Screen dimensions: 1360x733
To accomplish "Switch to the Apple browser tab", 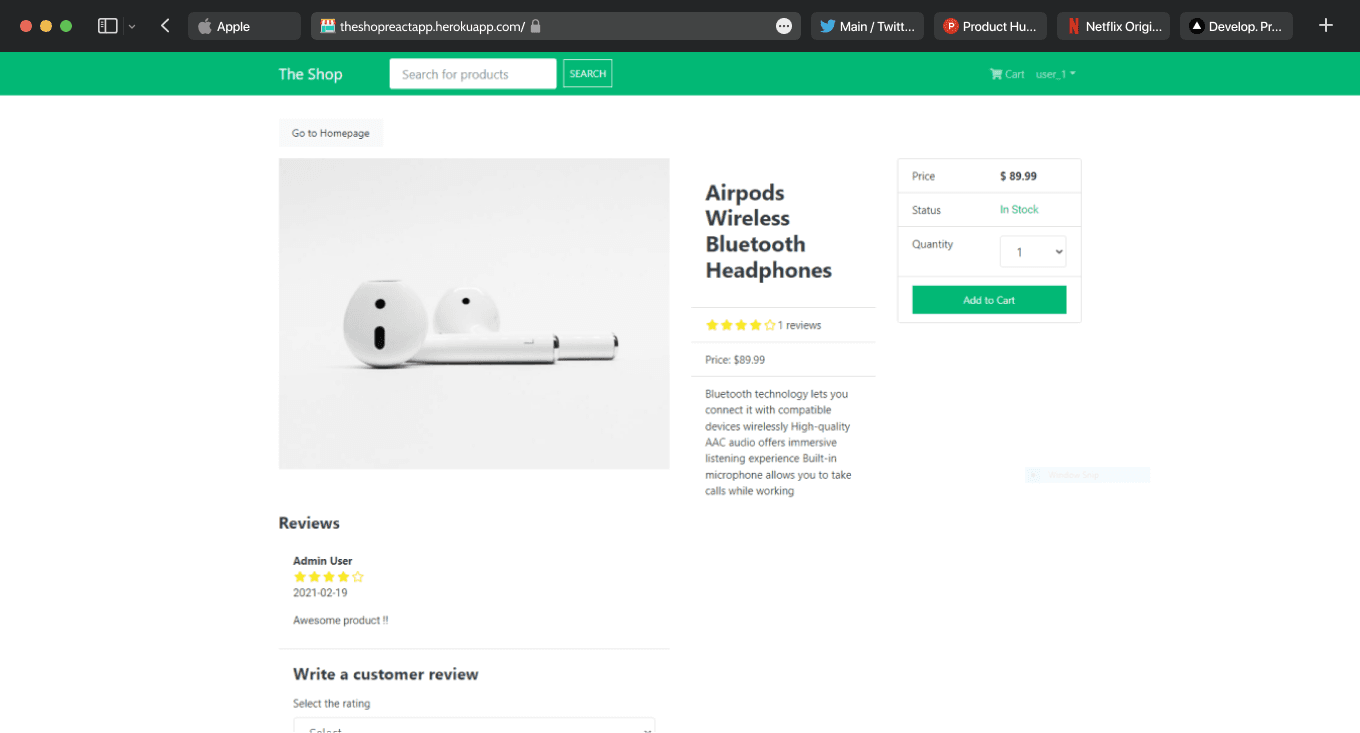I will pos(243,26).
